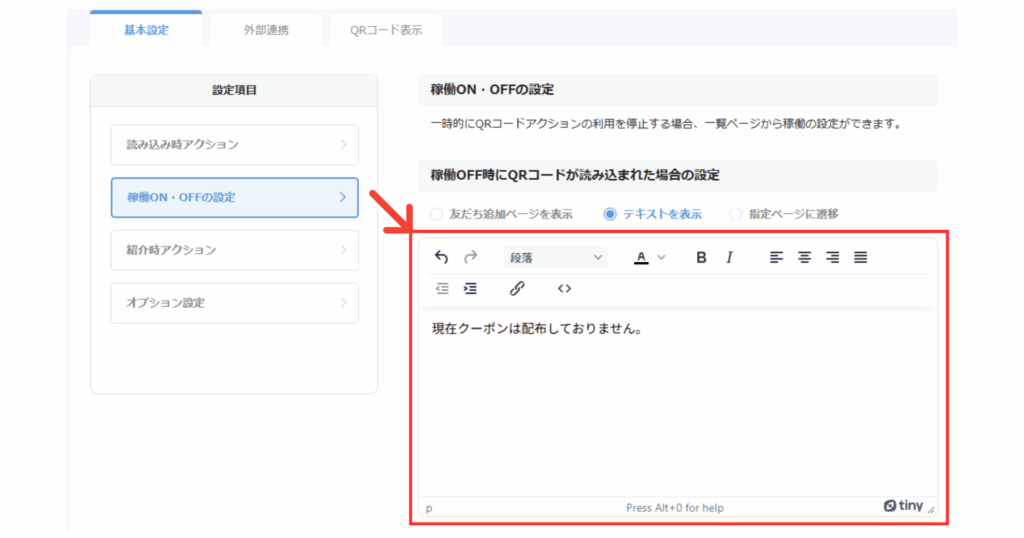Toggle italic formatting in editor
The height and width of the screenshot is (538, 1024).
pos(729,258)
